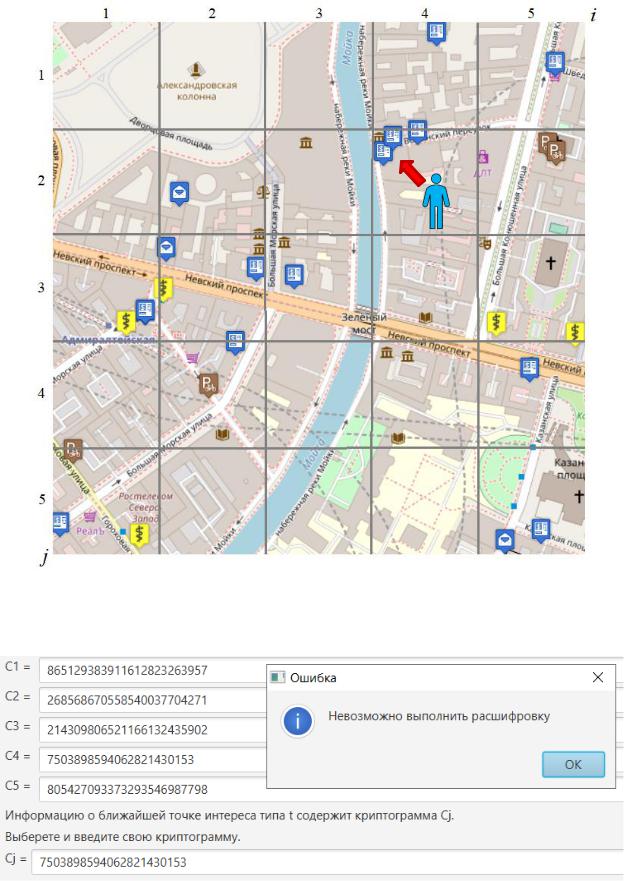Screen dimensions: 624x881
Task: Click envelope post icon at bottom edge near Казанская
Action: tap(505, 541)
